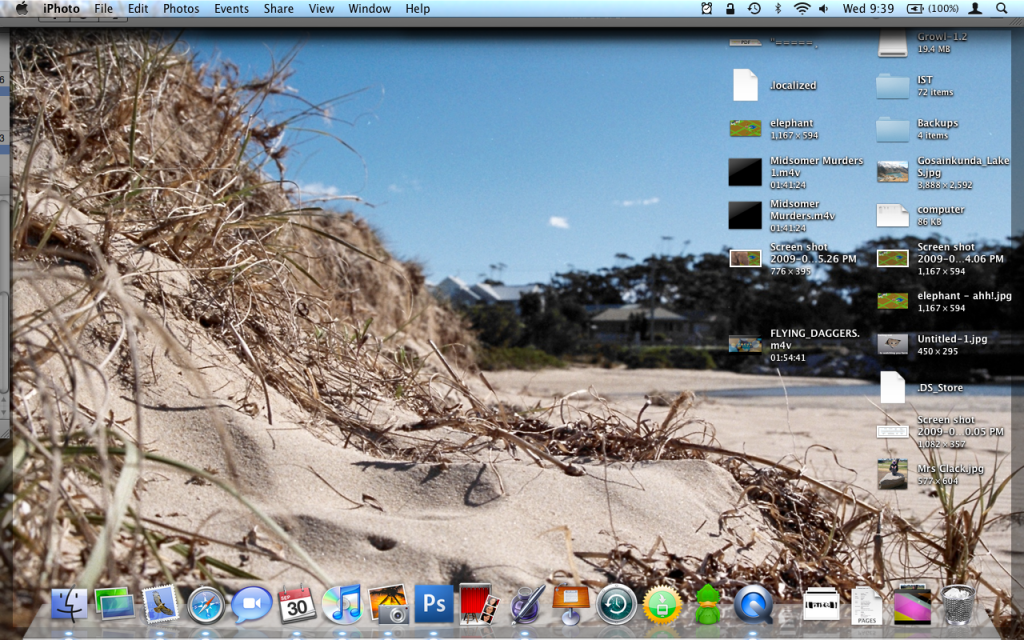Image resolution: width=1024 pixels, height=640 pixels.
Task: Open QuickTime Player blue Q icon
Action: [753, 604]
